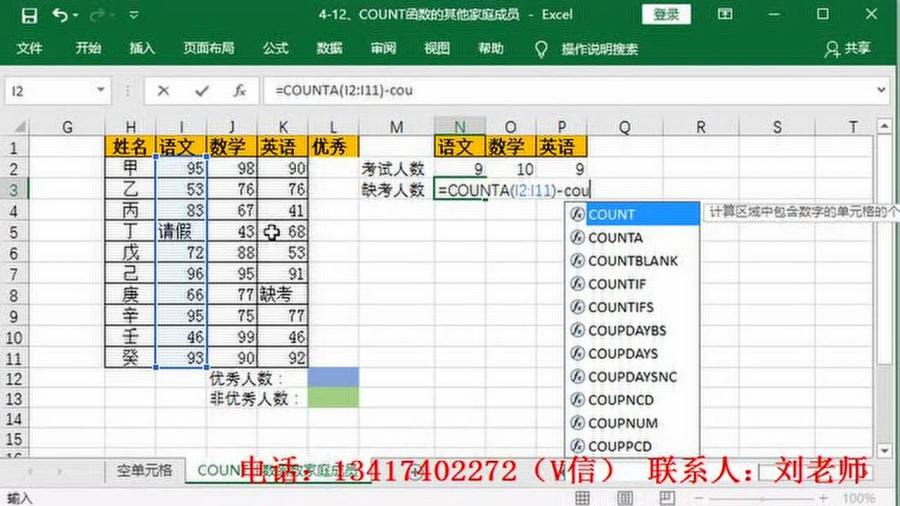The height and width of the screenshot is (506, 900).
Task: Click the formula bar input field
Action: coord(570,90)
